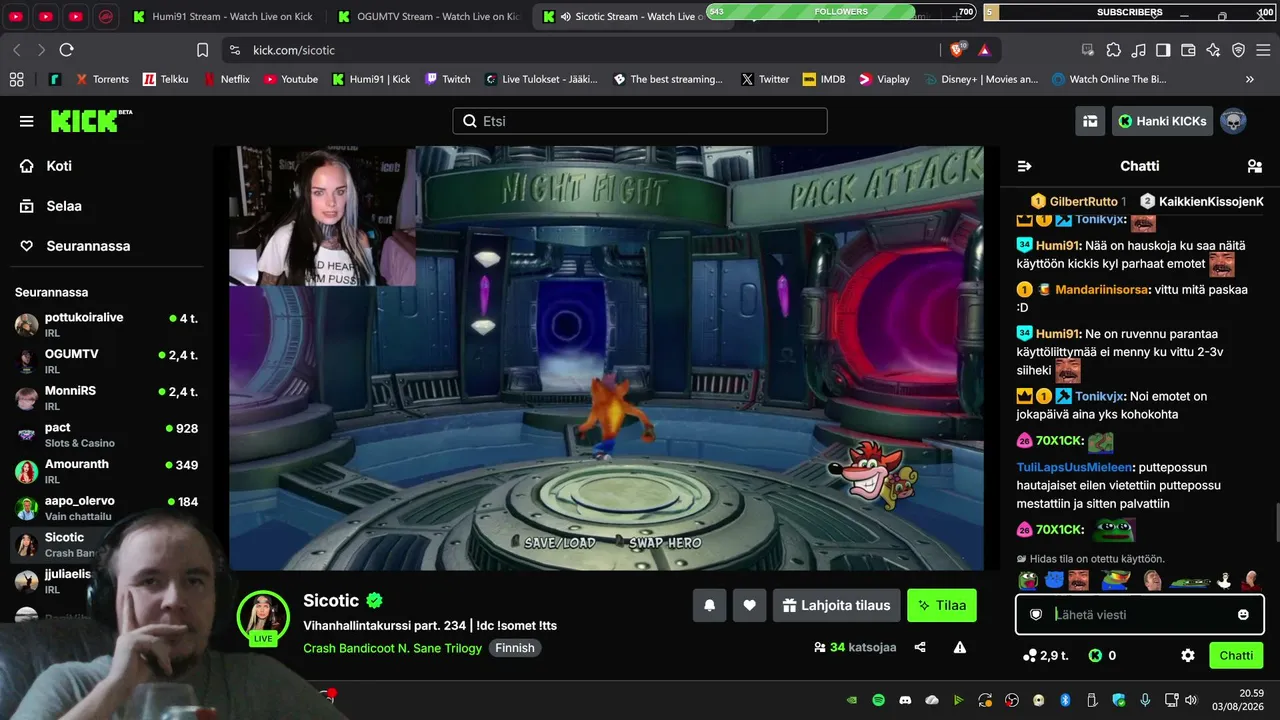Open the drops inventory icon in header
Viewport: 1280px width, 720px height.
(1090, 121)
